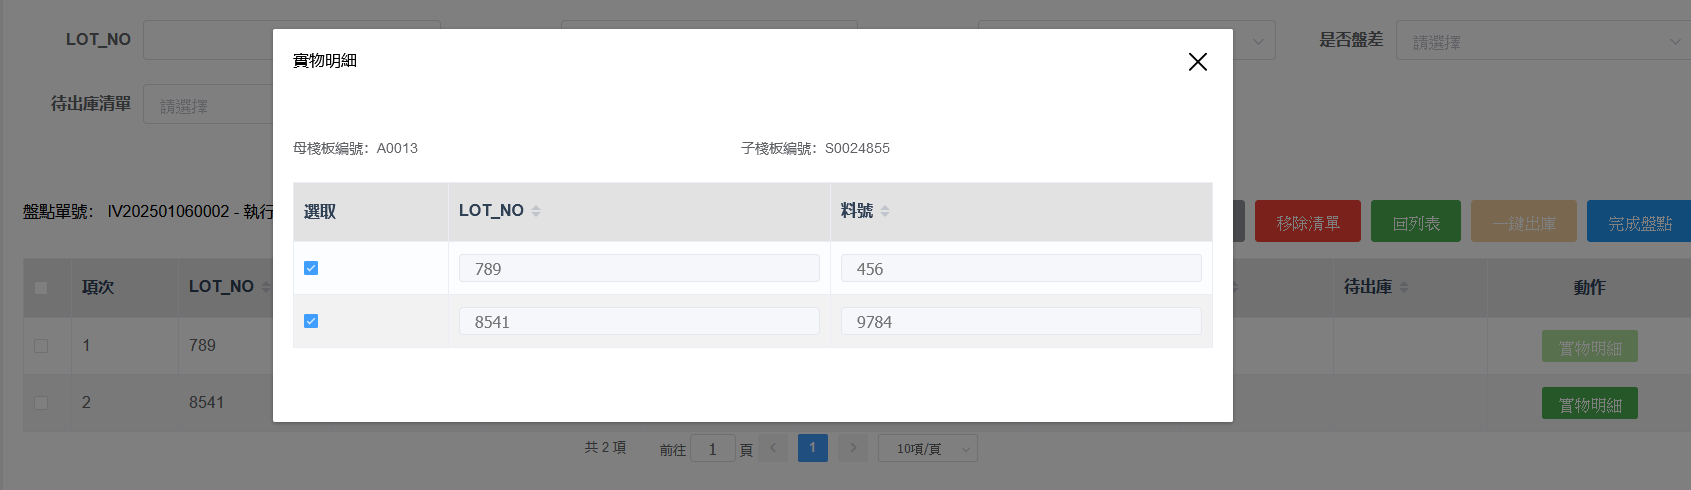Click the 回列表 green button

tap(1416, 222)
